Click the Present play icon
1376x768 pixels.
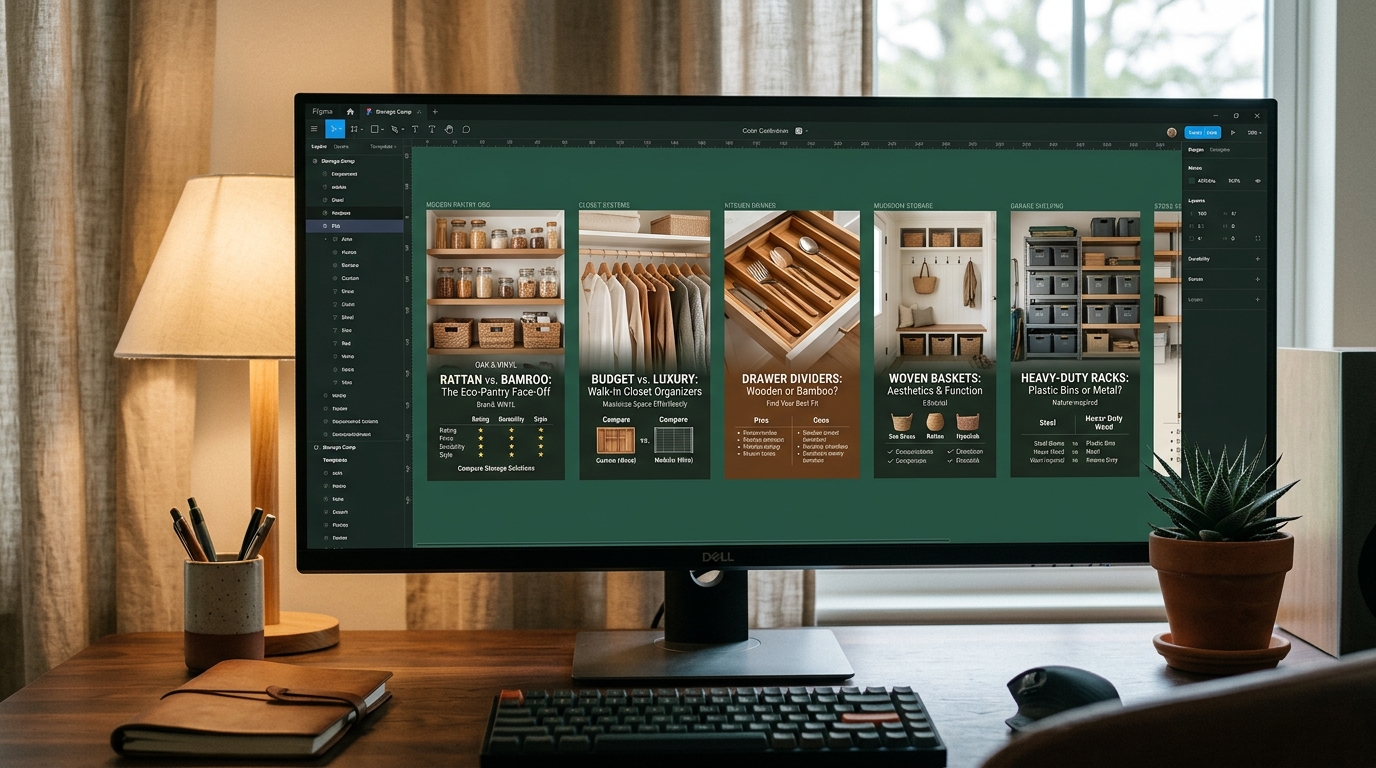[x=1233, y=132]
